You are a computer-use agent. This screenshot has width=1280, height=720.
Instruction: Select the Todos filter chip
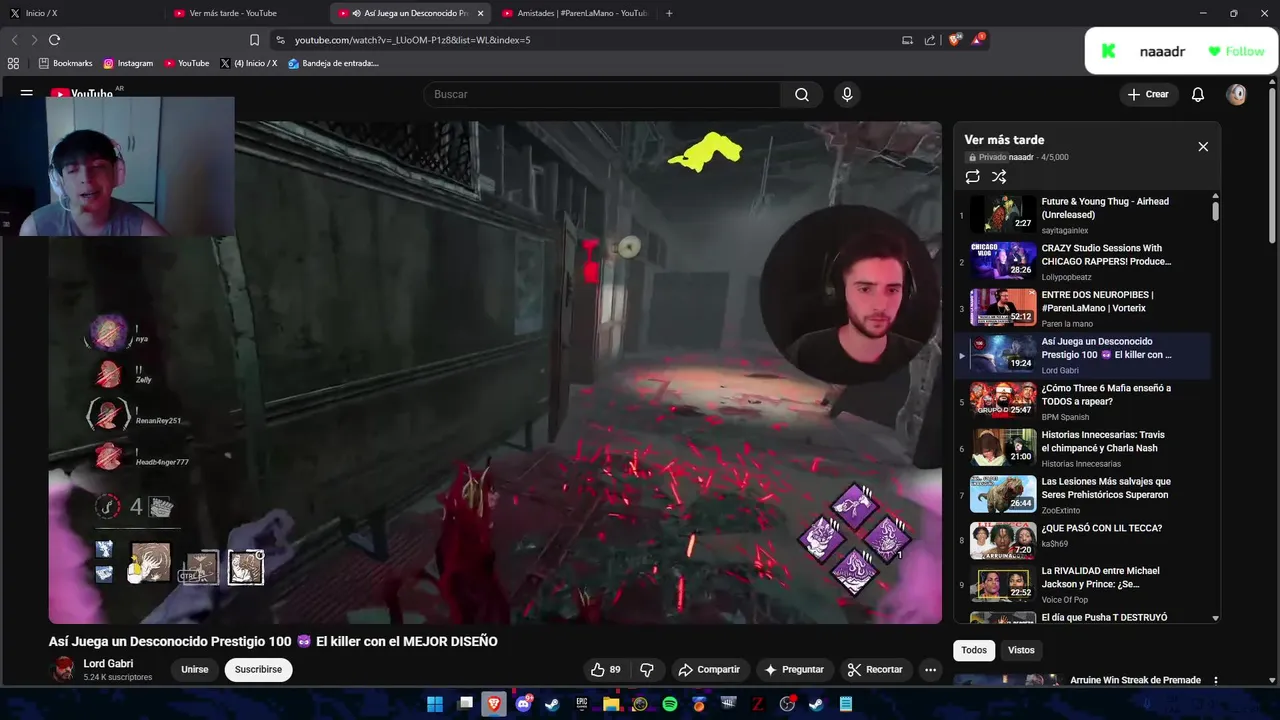click(x=974, y=650)
